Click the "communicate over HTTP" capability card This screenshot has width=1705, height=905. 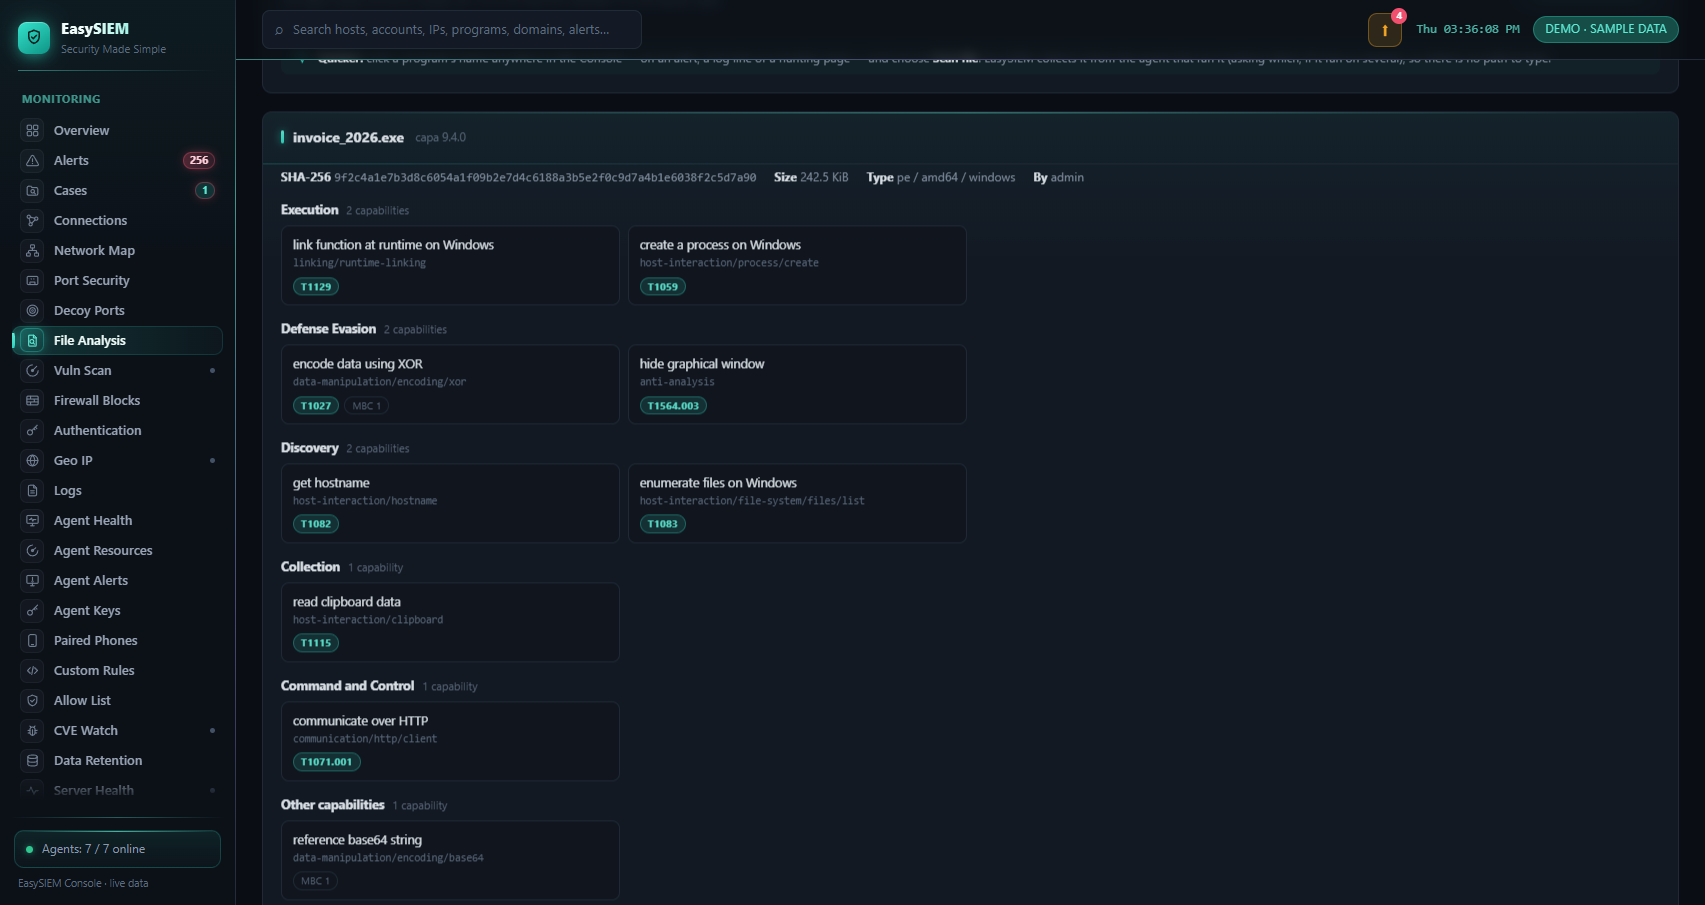pyautogui.click(x=450, y=741)
